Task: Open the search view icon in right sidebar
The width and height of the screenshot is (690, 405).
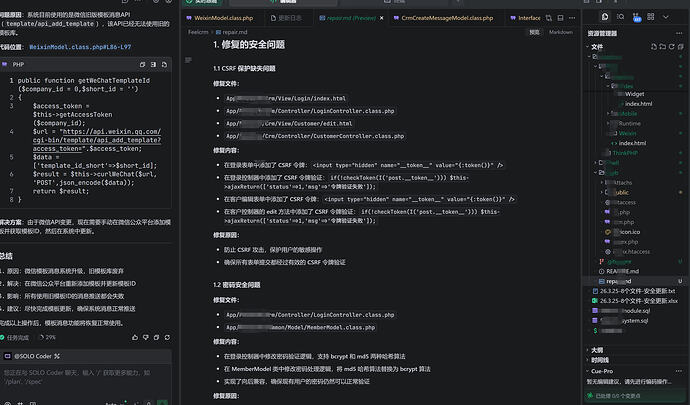Action: (620, 17)
